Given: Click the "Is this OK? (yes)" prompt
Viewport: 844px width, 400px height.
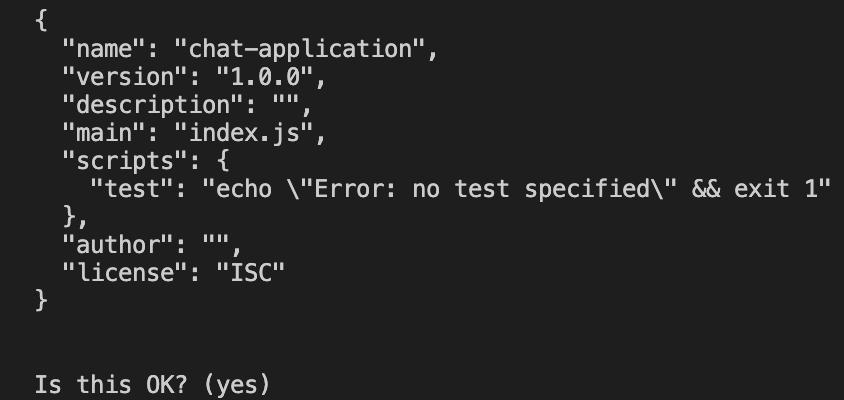Looking at the screenshot, I should click(x=152, y=385).
